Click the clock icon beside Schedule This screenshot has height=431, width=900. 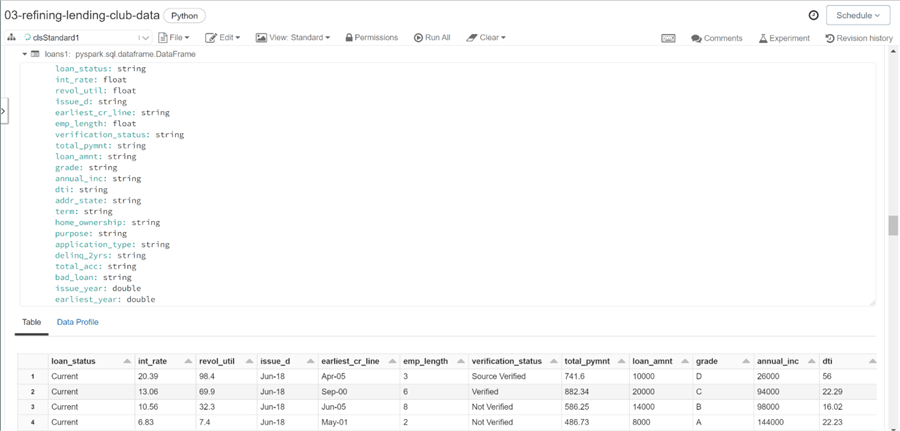tap(813, 15)
